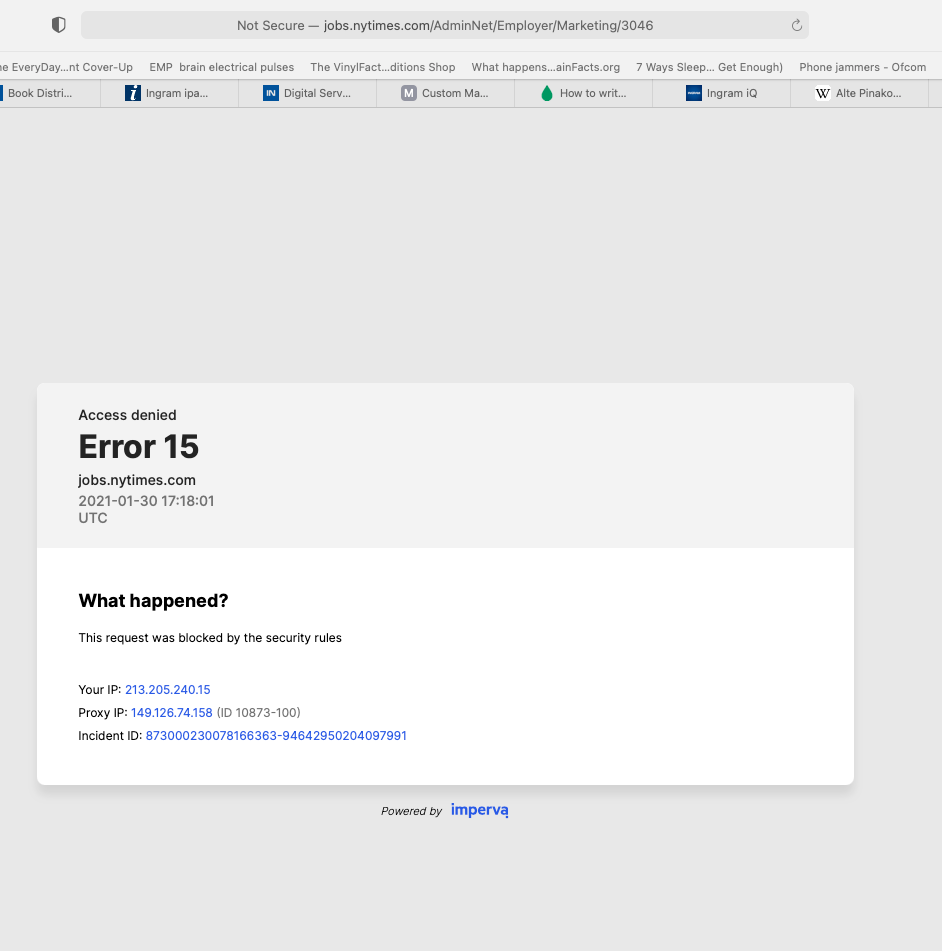
Task: Click the 'Error 15' heading
Action: (138, 446)
